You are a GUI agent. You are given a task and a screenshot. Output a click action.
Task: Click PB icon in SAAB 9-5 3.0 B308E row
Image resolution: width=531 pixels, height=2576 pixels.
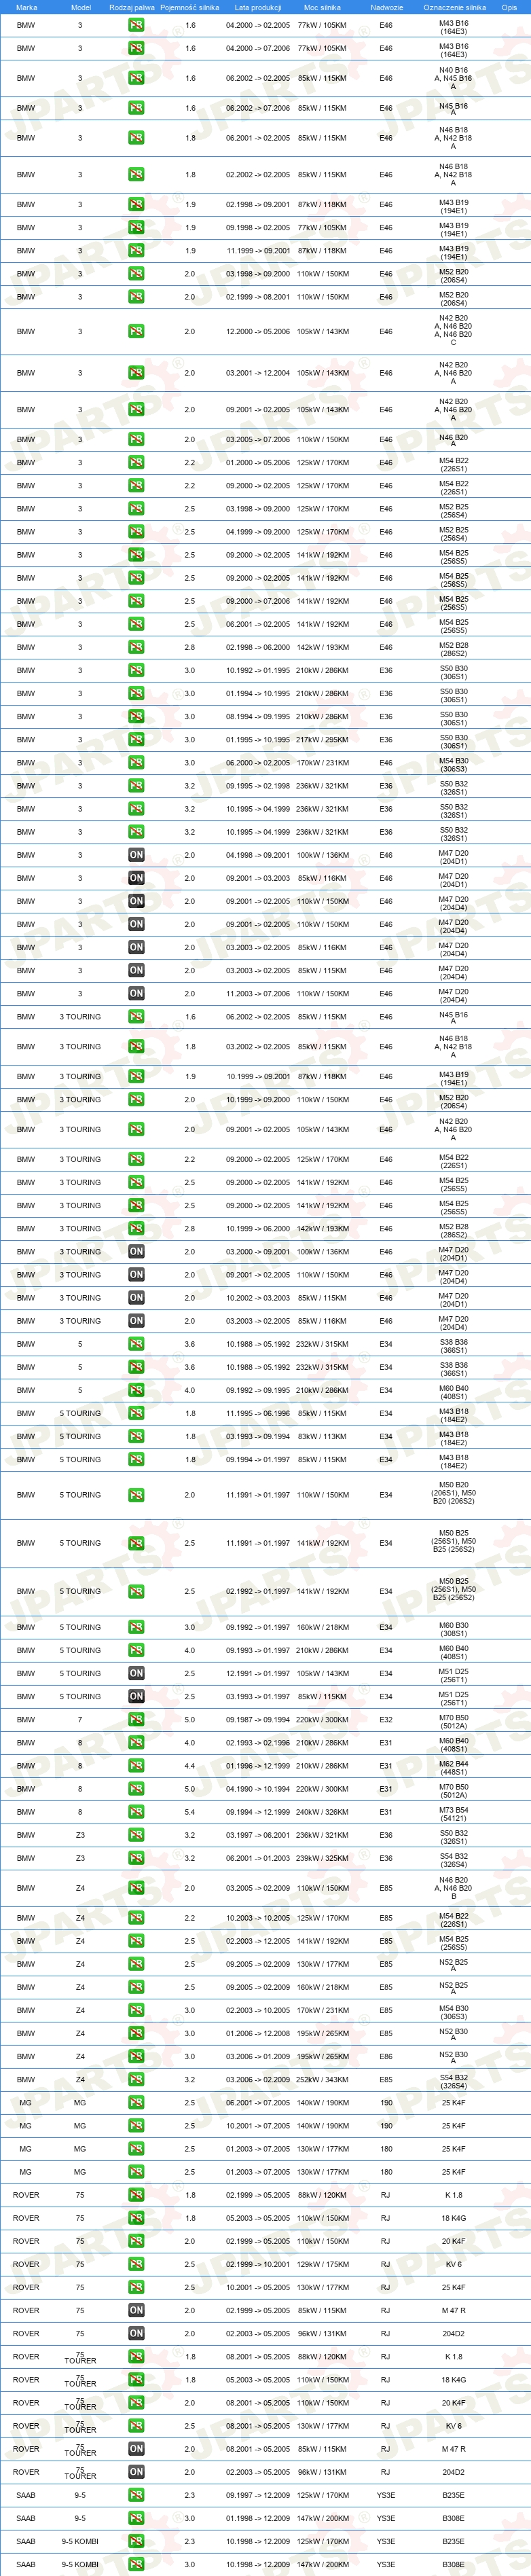pos(136,2518)
